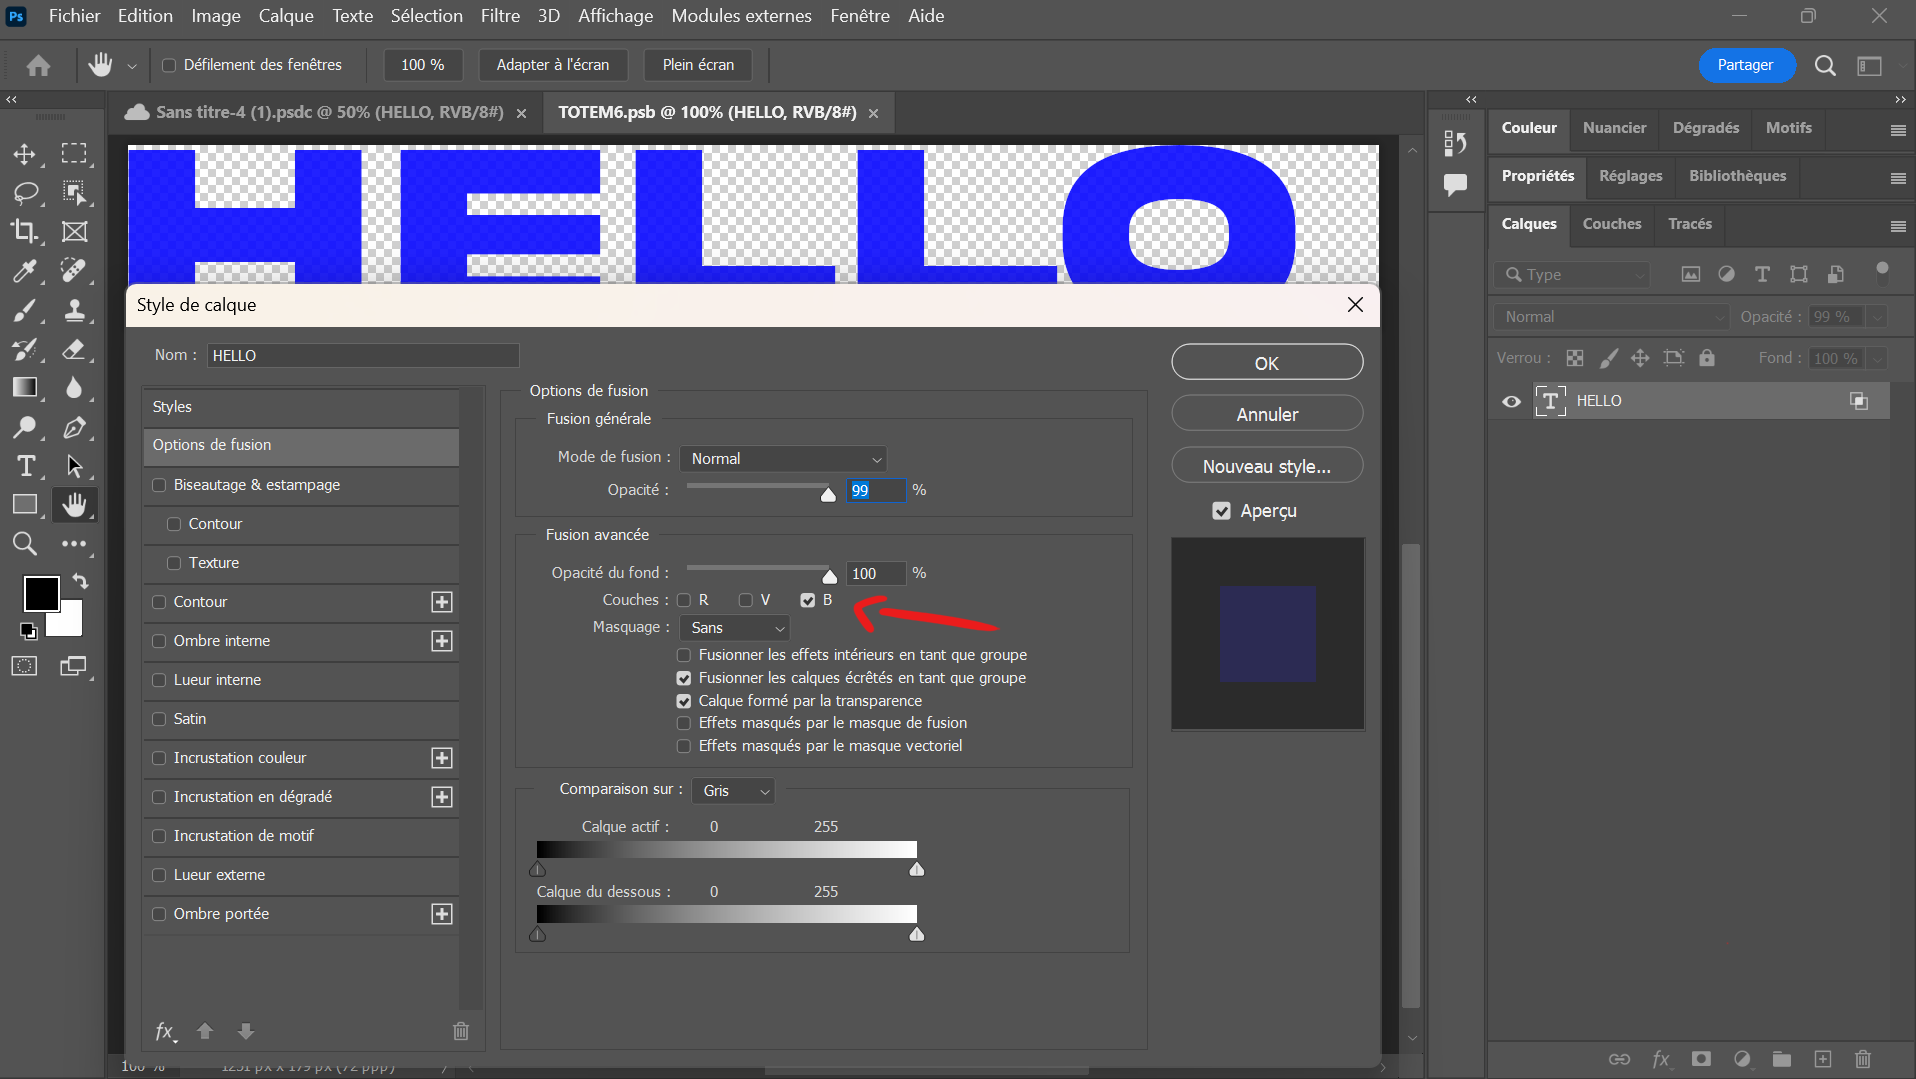The height and width of the screenshot is (1079, 1916).
Task: Switch to the Couches tab
Action: [x=1610, y=224]
